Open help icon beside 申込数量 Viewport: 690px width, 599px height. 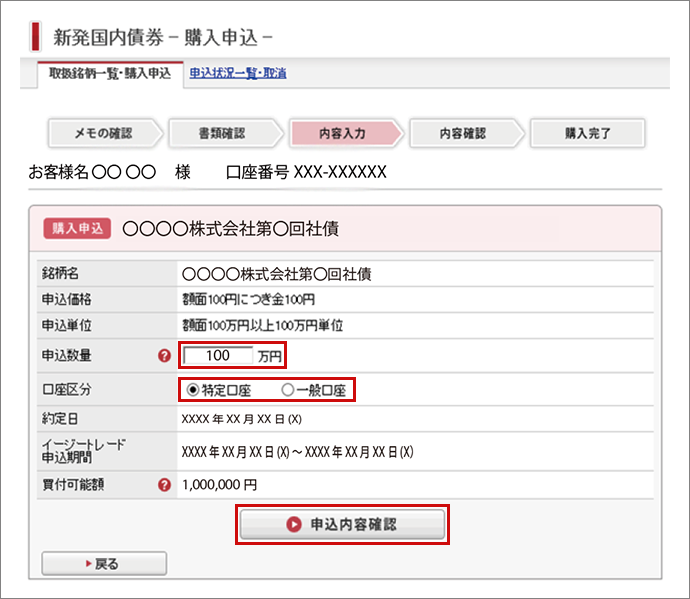[x=164, y=356]
